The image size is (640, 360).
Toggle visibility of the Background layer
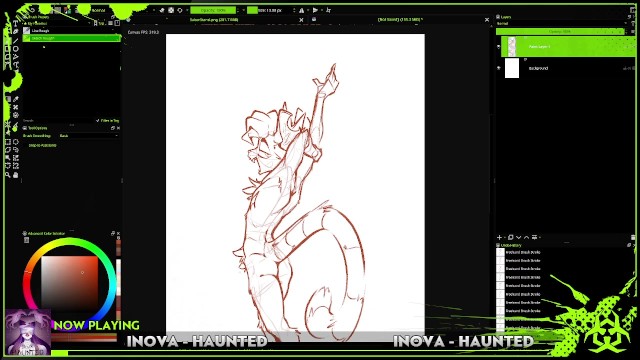coord(499,68)
